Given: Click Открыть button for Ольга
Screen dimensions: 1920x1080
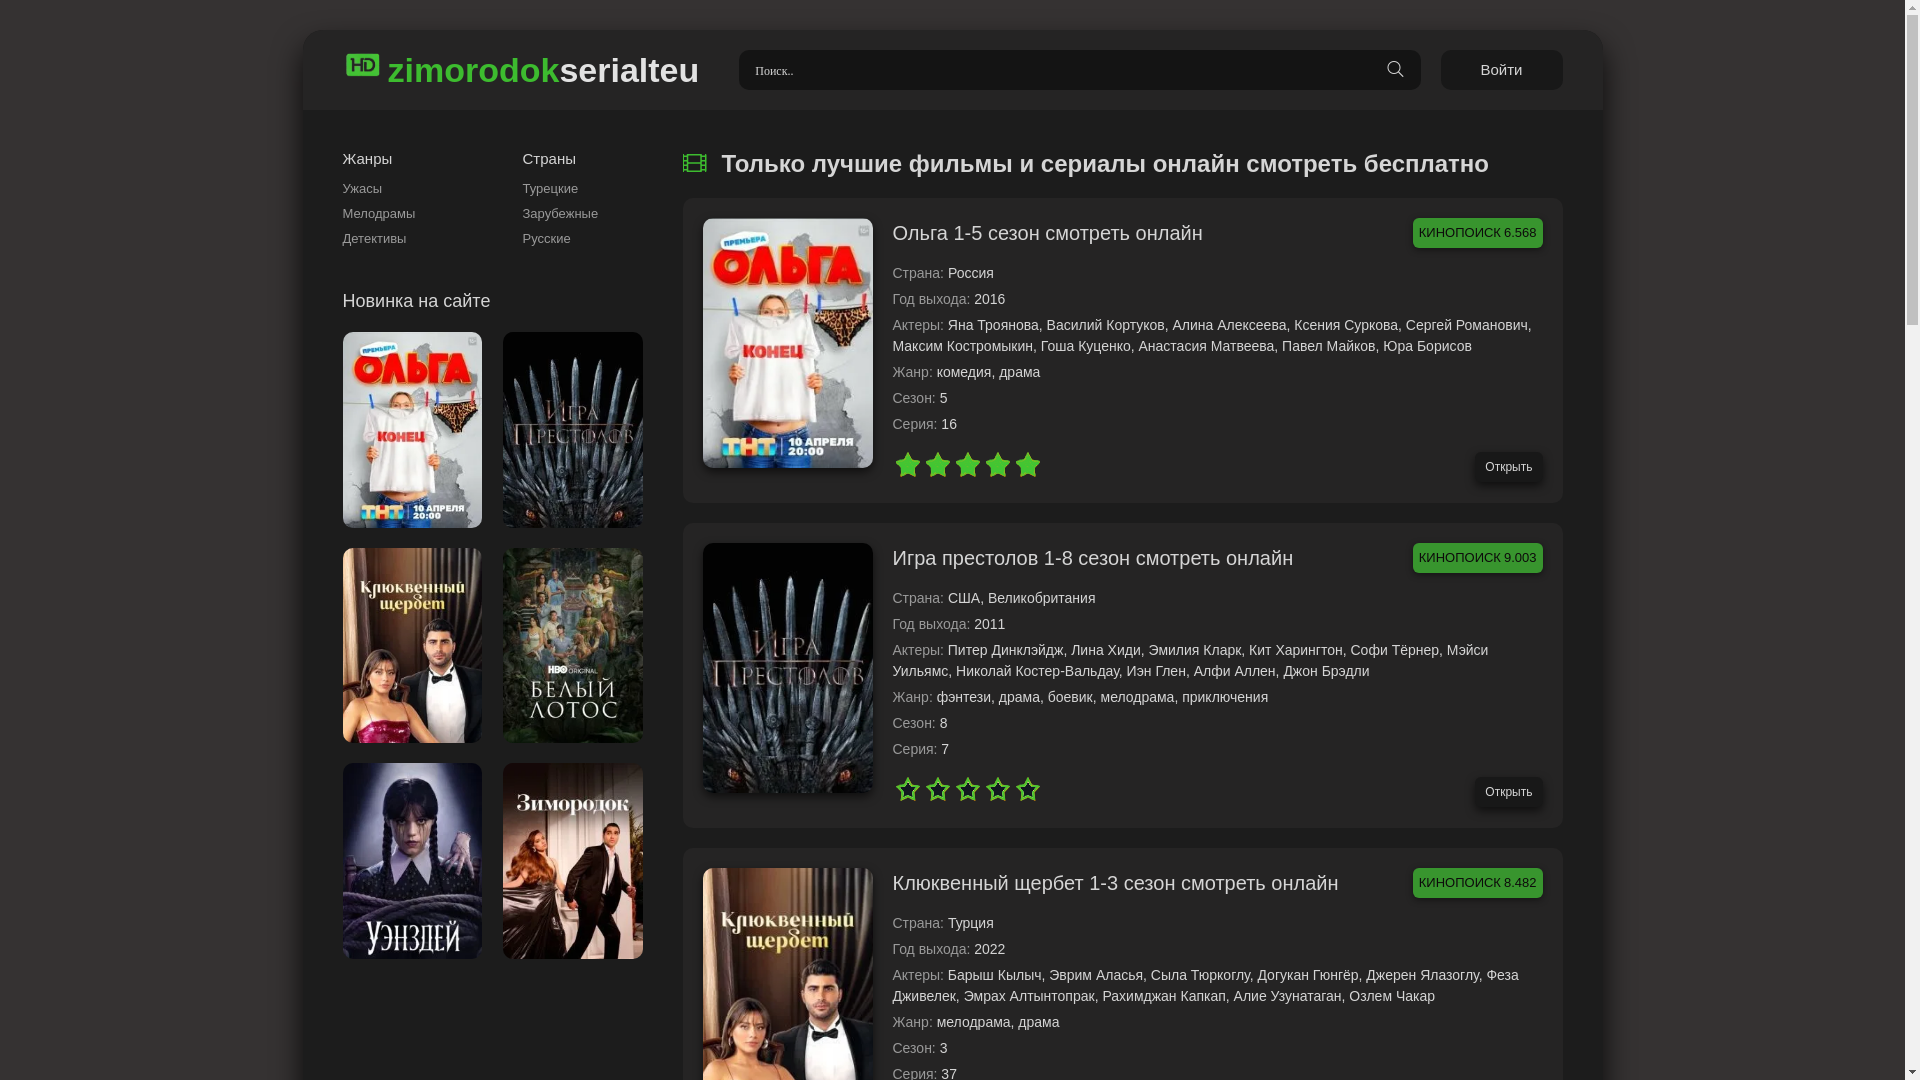Looking at the screenshot, I should coord(1508,467).
